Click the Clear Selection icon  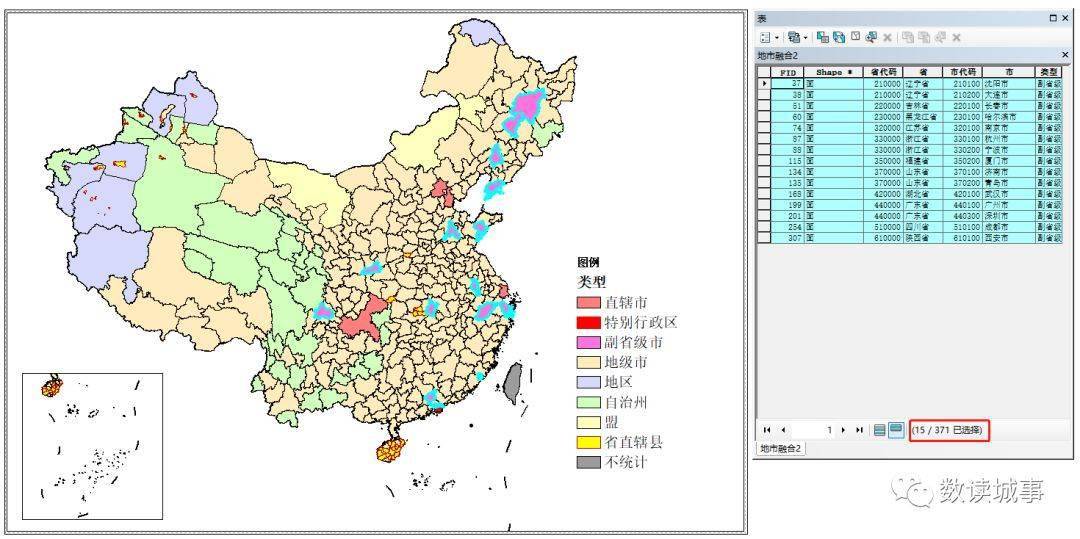point(855,36)
